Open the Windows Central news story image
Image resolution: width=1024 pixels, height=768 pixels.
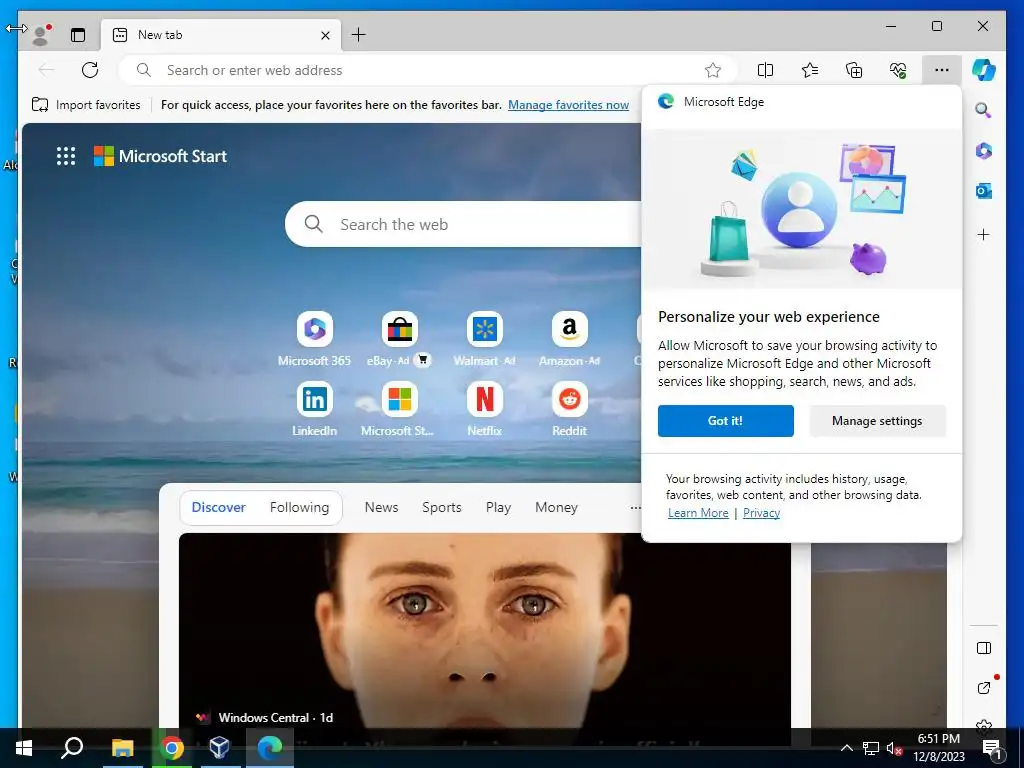click(485, 631)
